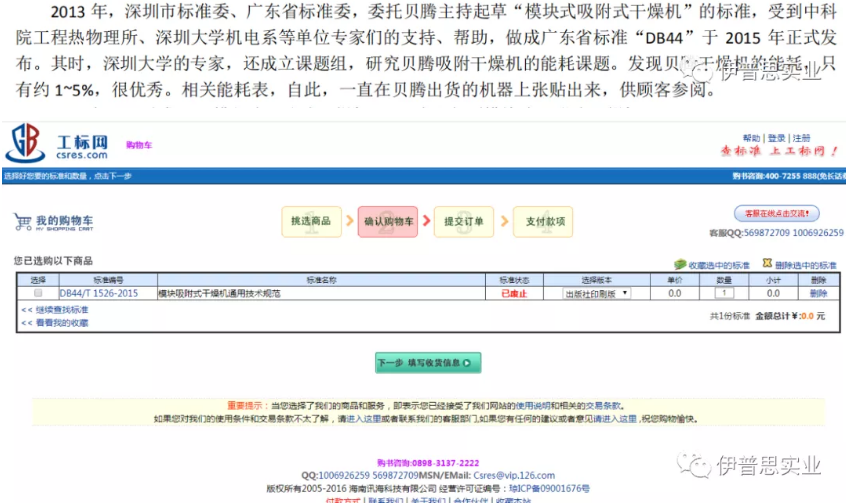Select the 支付款项 step
Image resolution: width=846 pixels, height=504 pixels.
coord(543,221)
